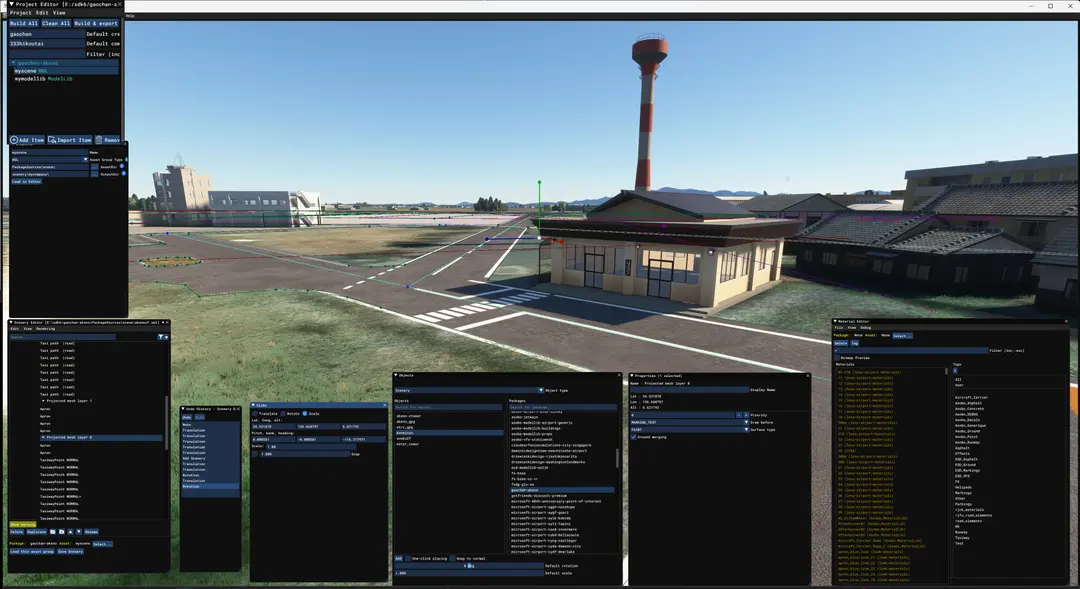Open the Scenery Editor filter funnel icon
1080x589 pixels.
160,337
